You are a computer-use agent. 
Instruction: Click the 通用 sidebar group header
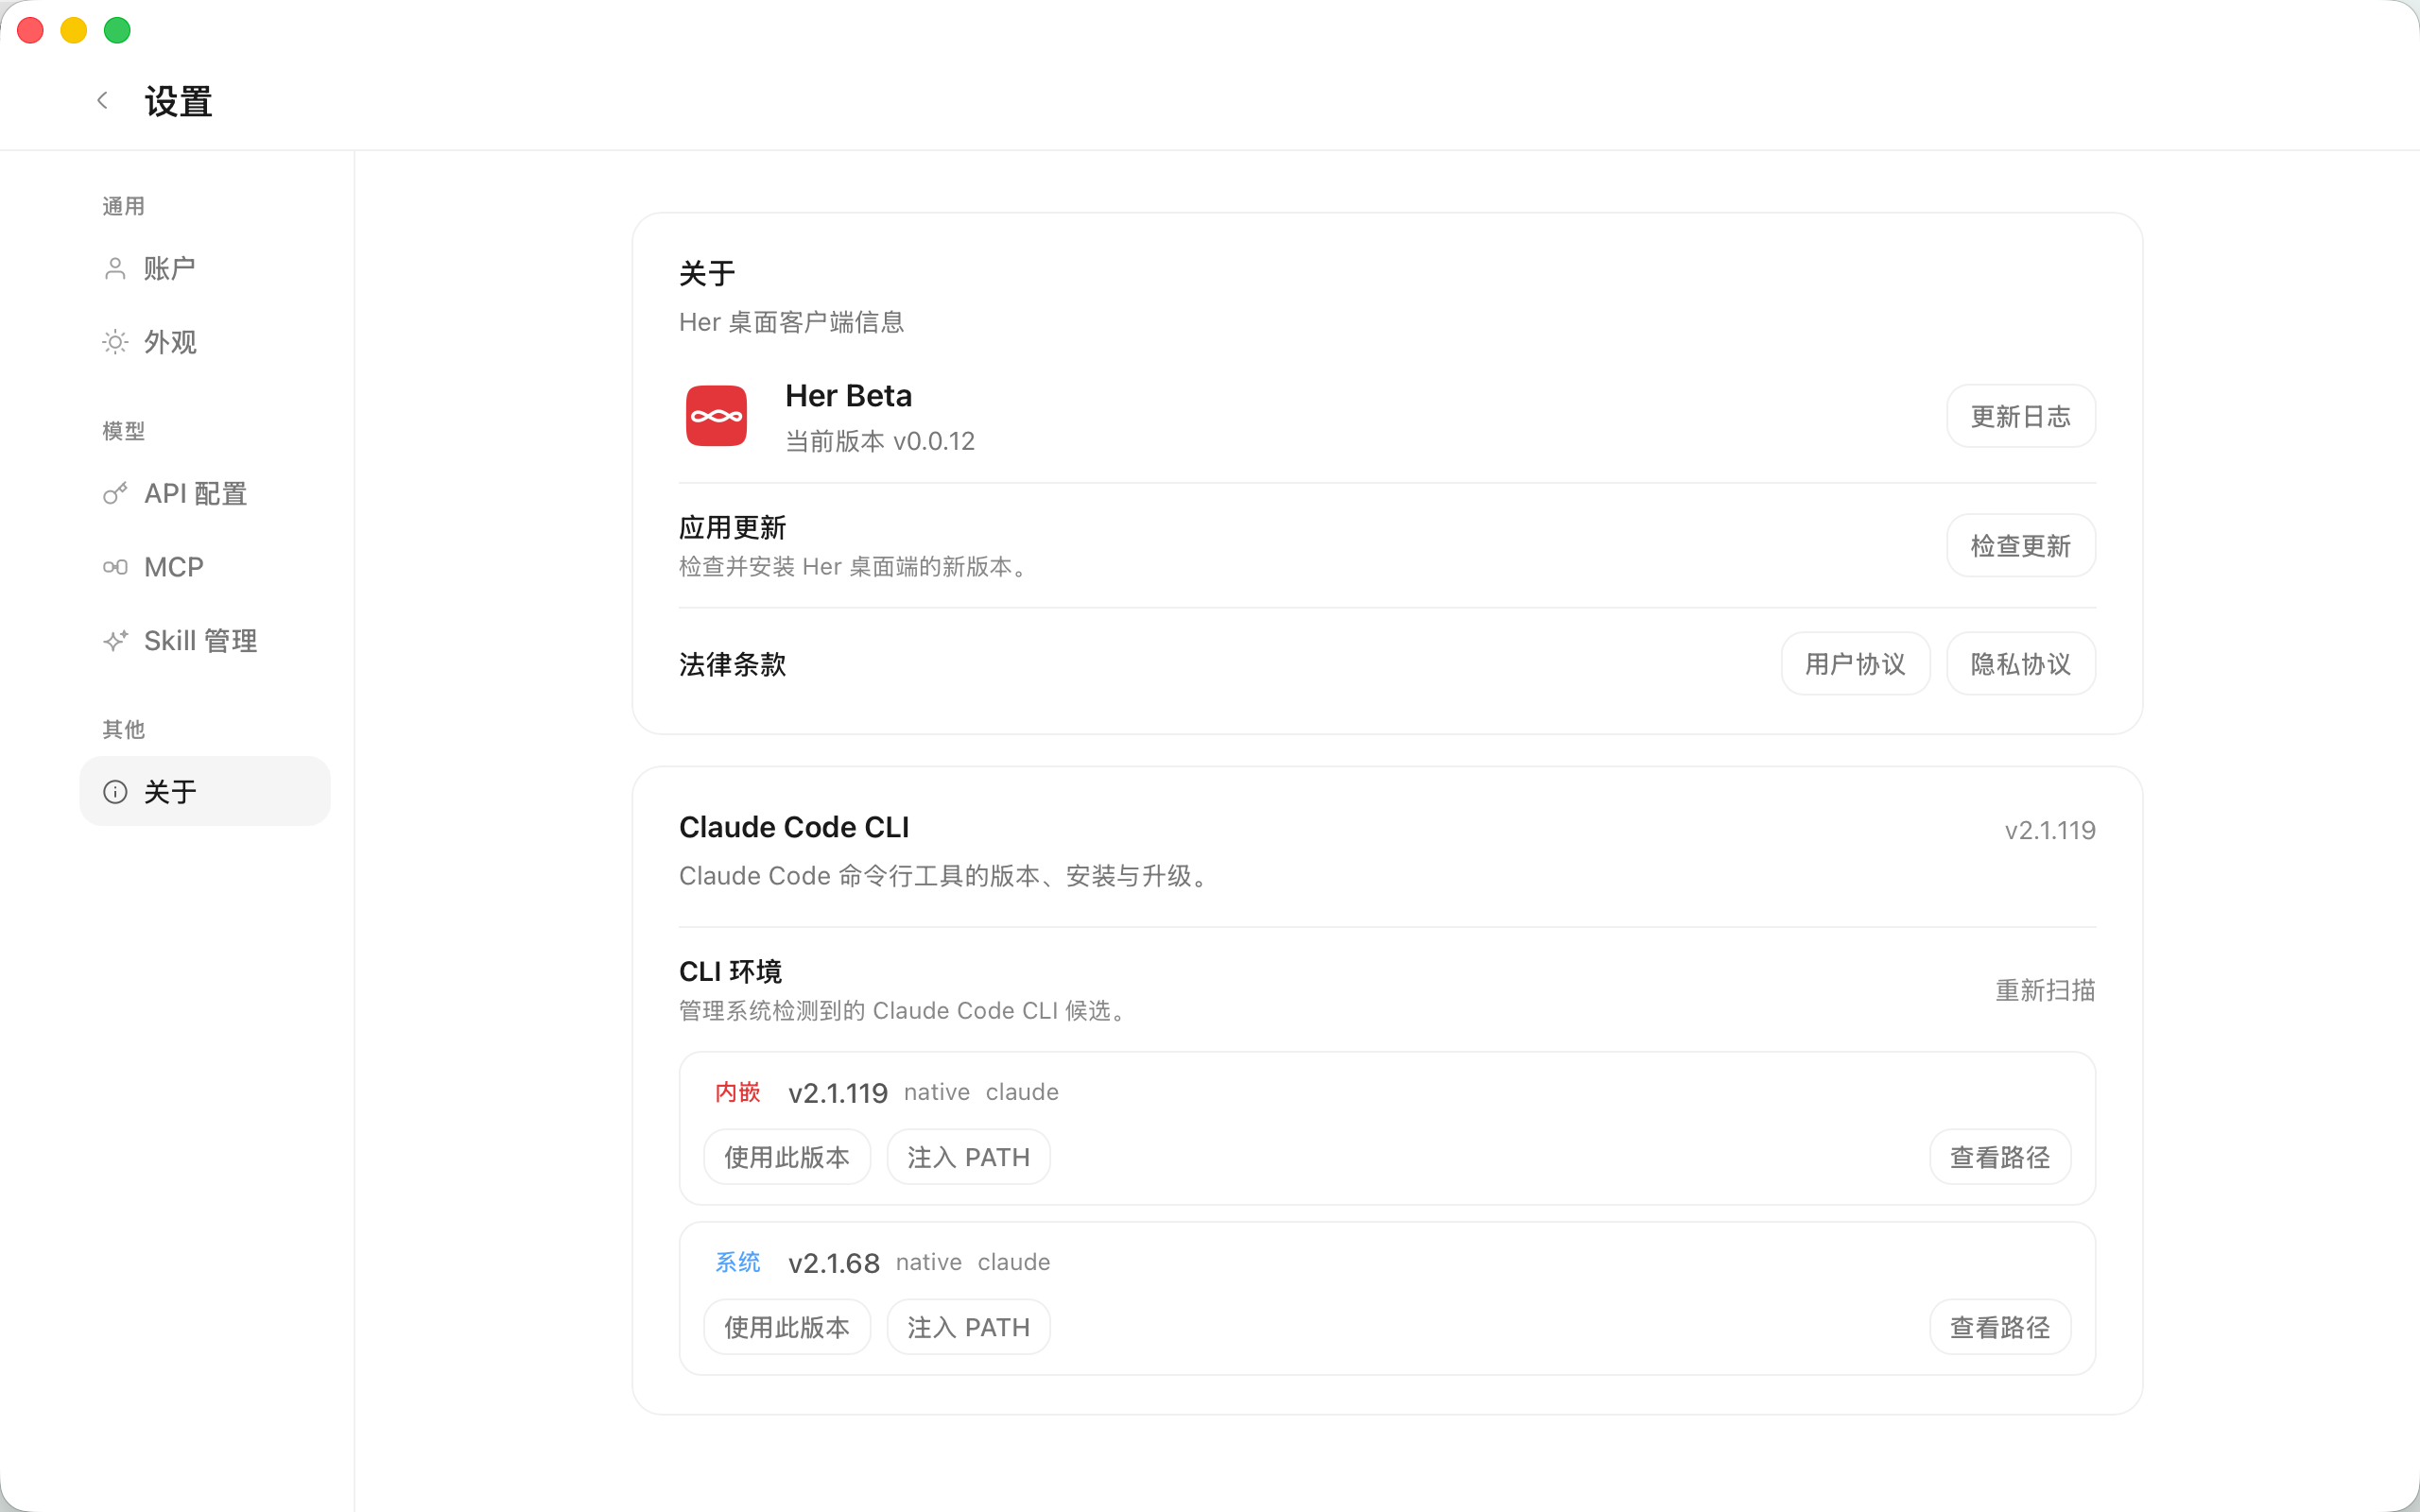point(123,206)
